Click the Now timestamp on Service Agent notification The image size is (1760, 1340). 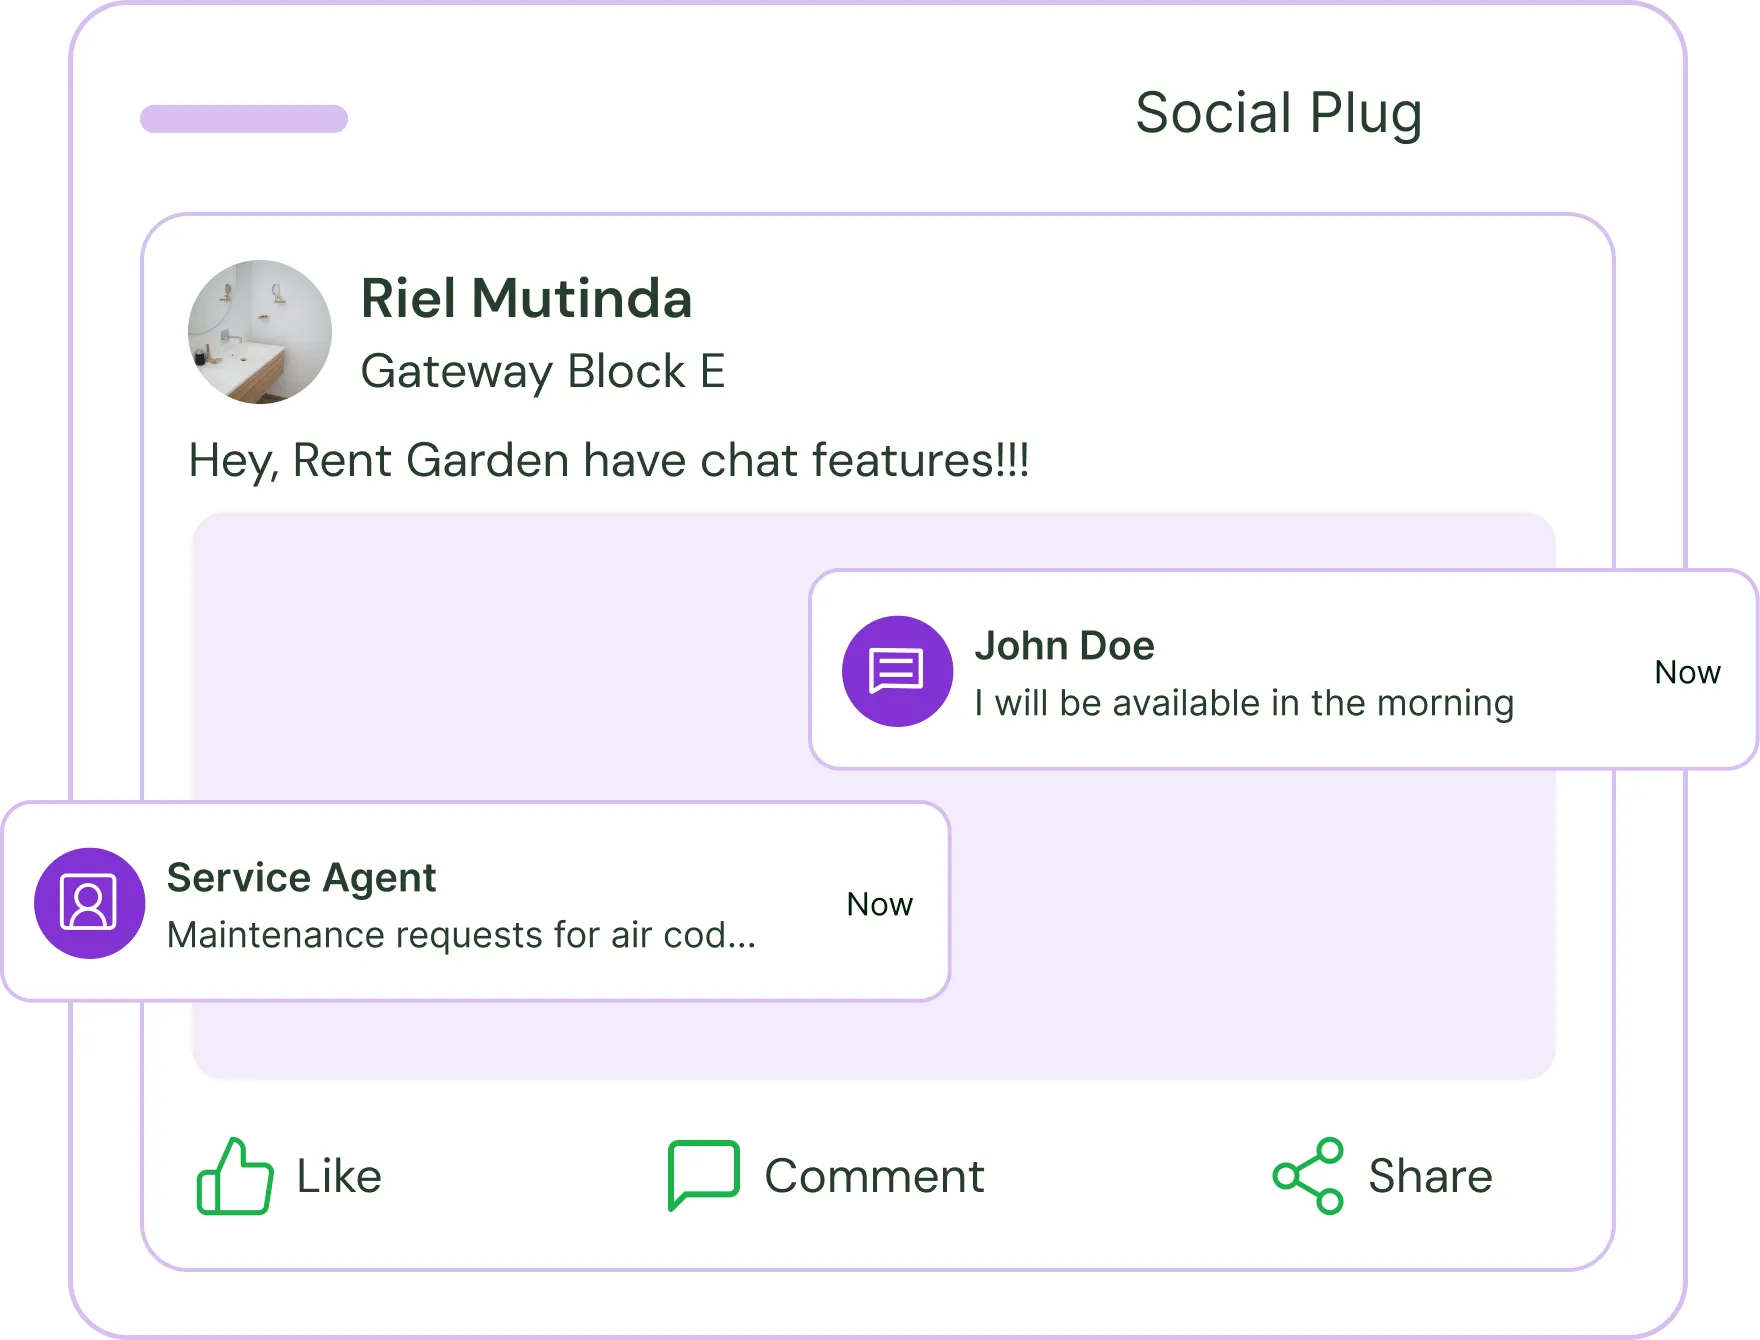tap(879, 904)
